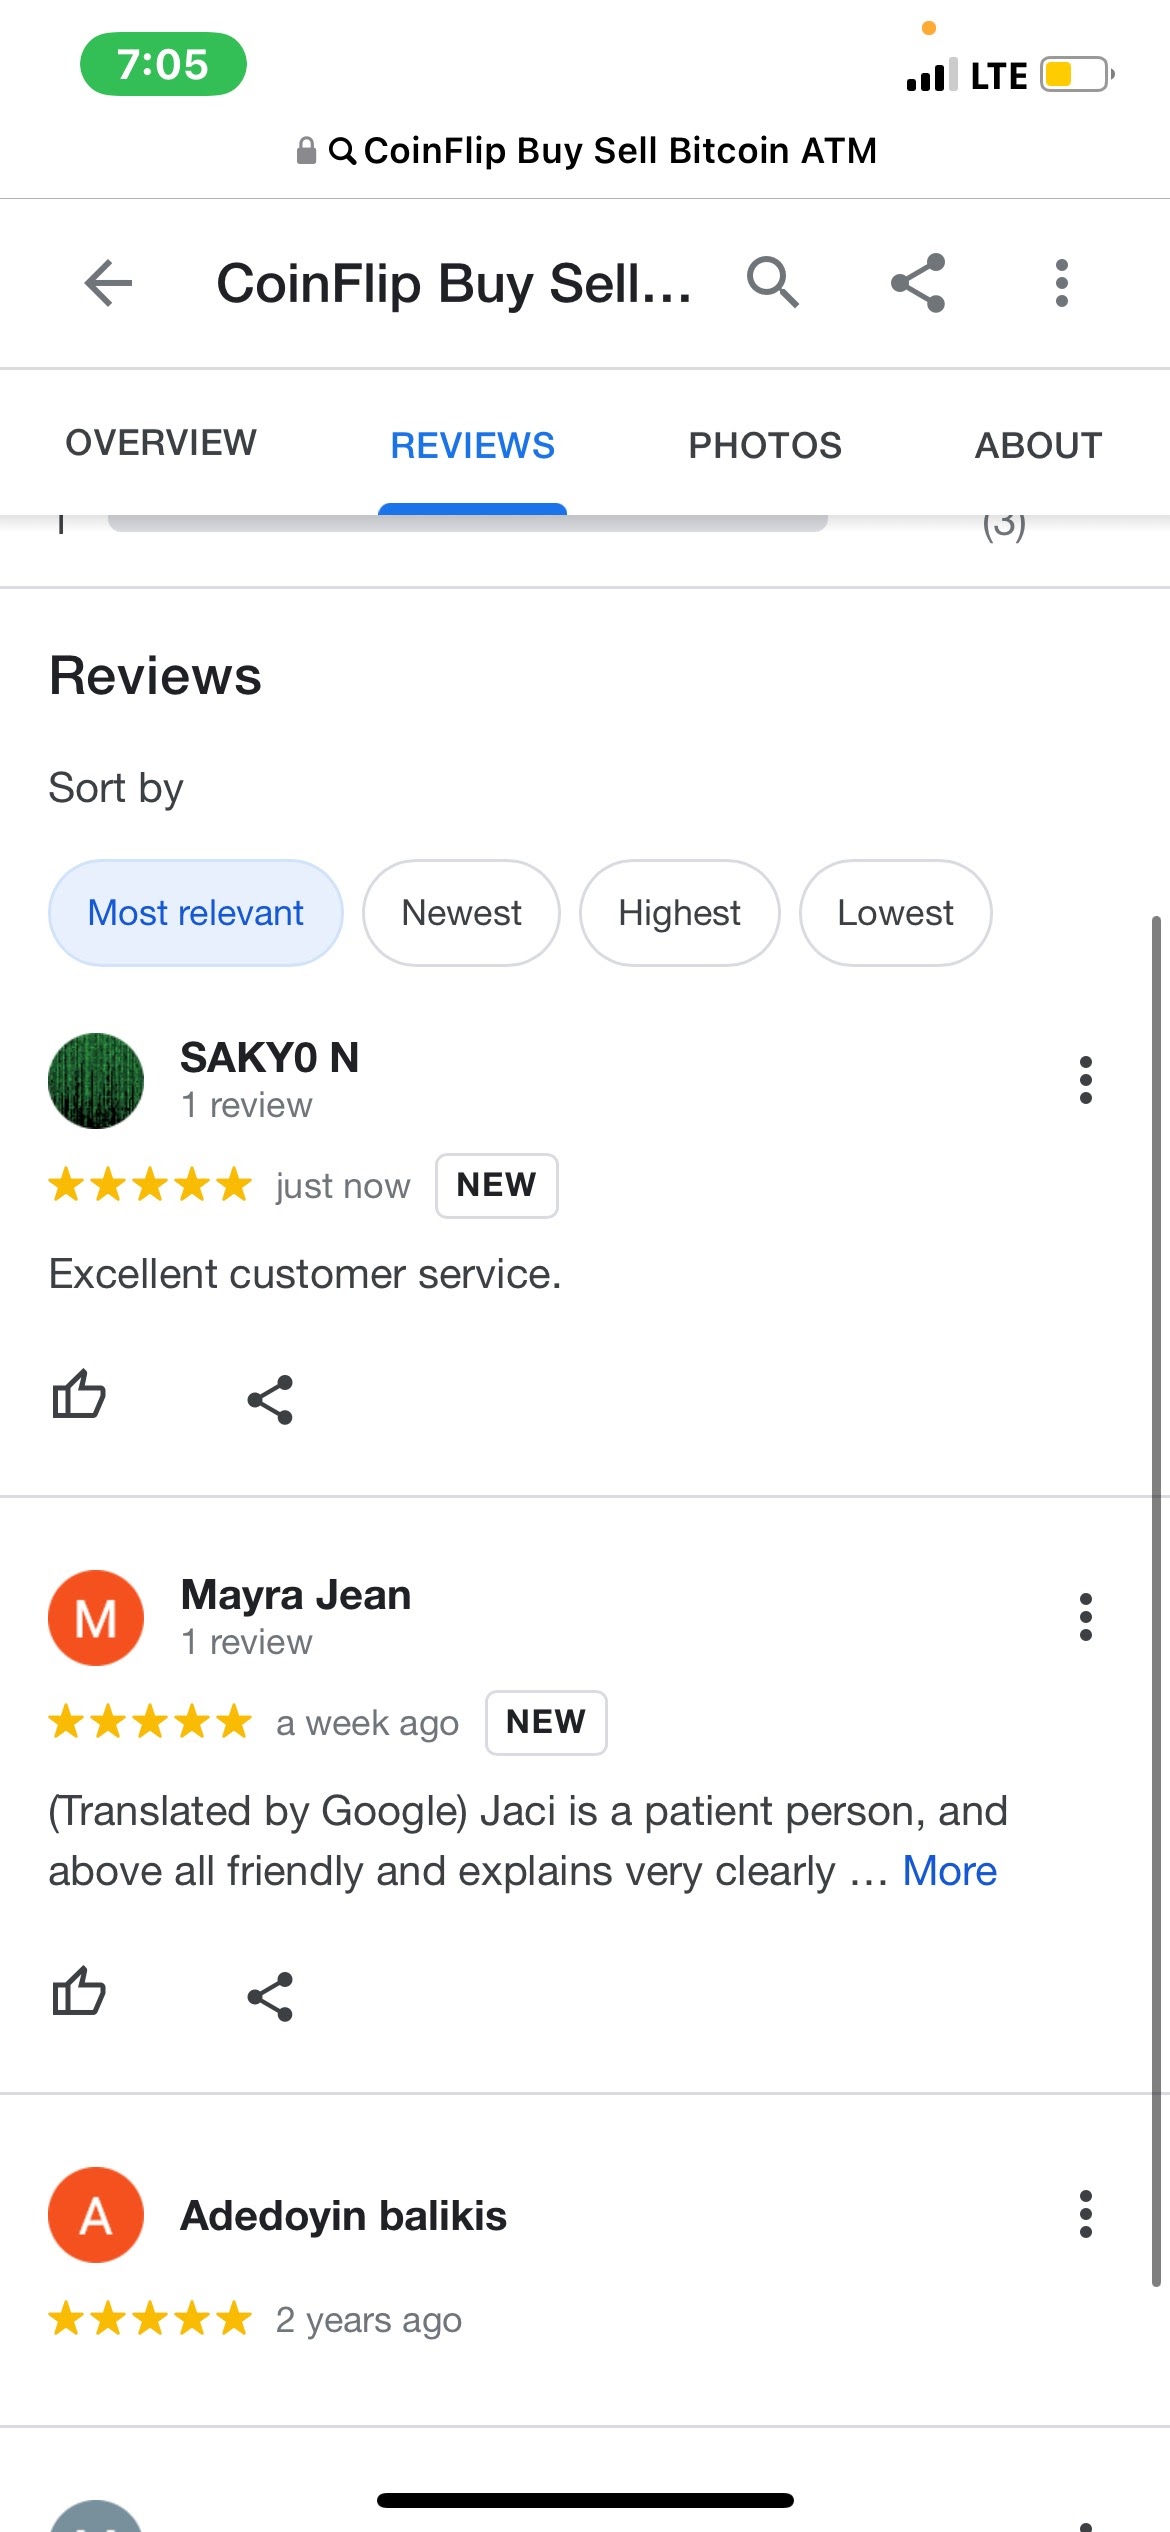Share the CoinFlip listing via the share icon
The height and width of the screenshot is (2532, 1170).
(x=918, y=283)
